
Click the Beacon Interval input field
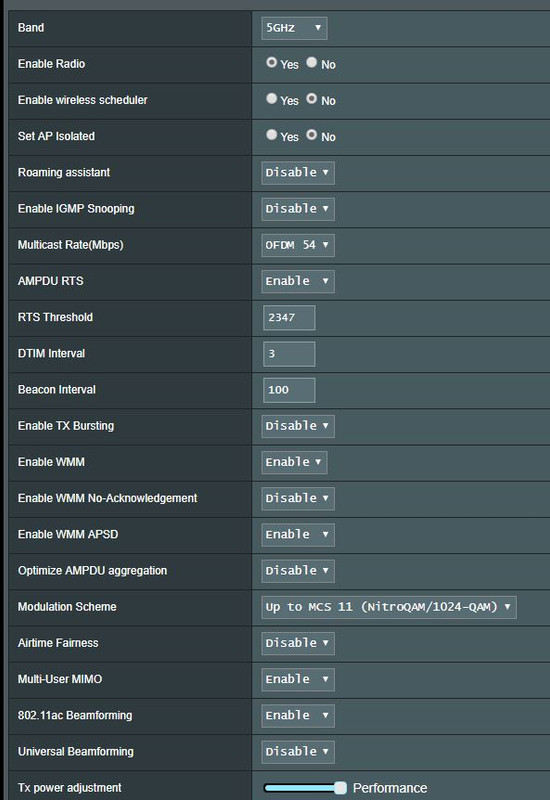[x=289, y=390]
